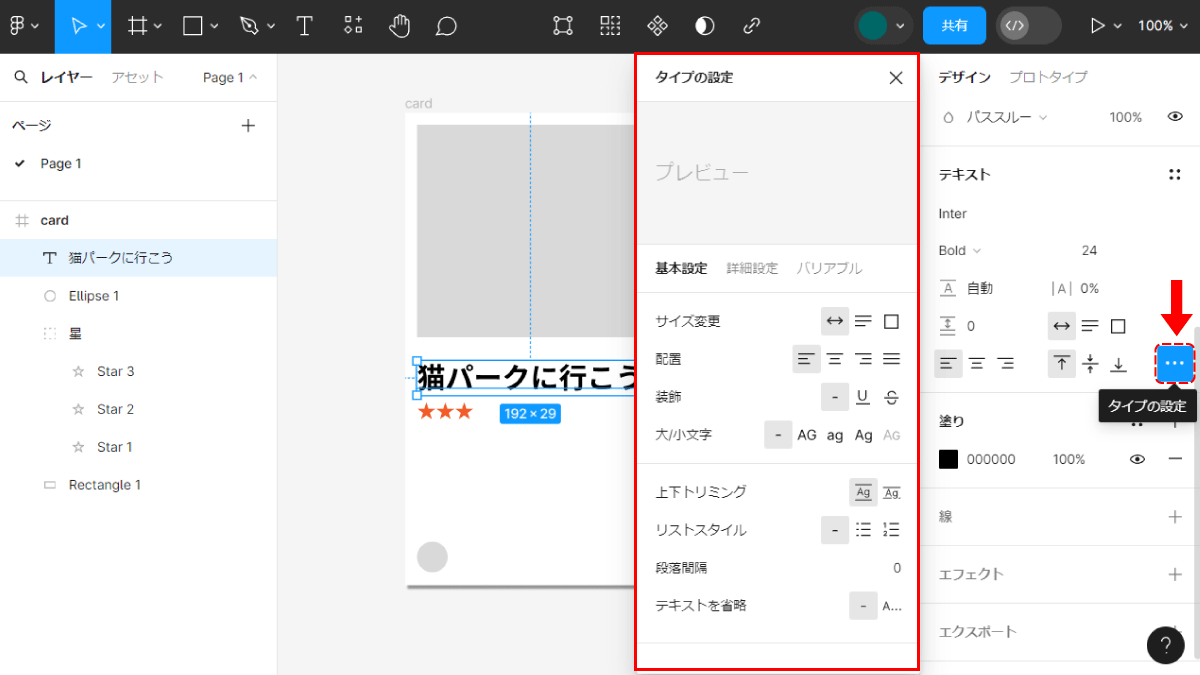The height and width of the screenshot is (675, 1200).
Task: Add an effect with the エフェクト plus icon
Action: click(1175, 574)
